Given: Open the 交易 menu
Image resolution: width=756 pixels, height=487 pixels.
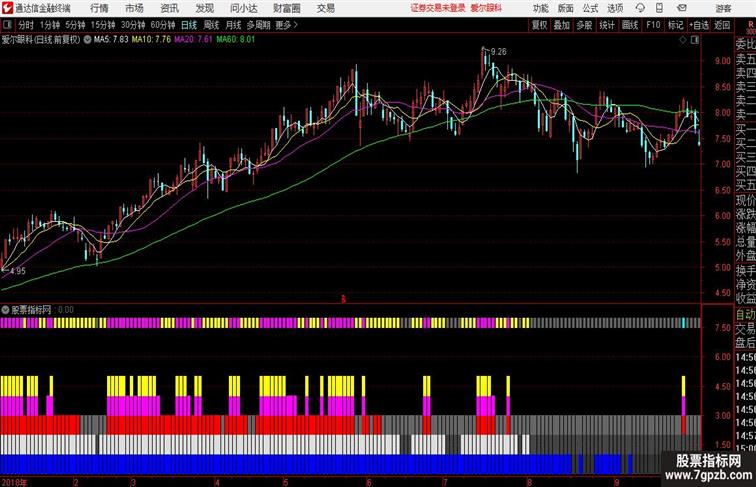Looking at the screenshot, I should tap(325, 8).
